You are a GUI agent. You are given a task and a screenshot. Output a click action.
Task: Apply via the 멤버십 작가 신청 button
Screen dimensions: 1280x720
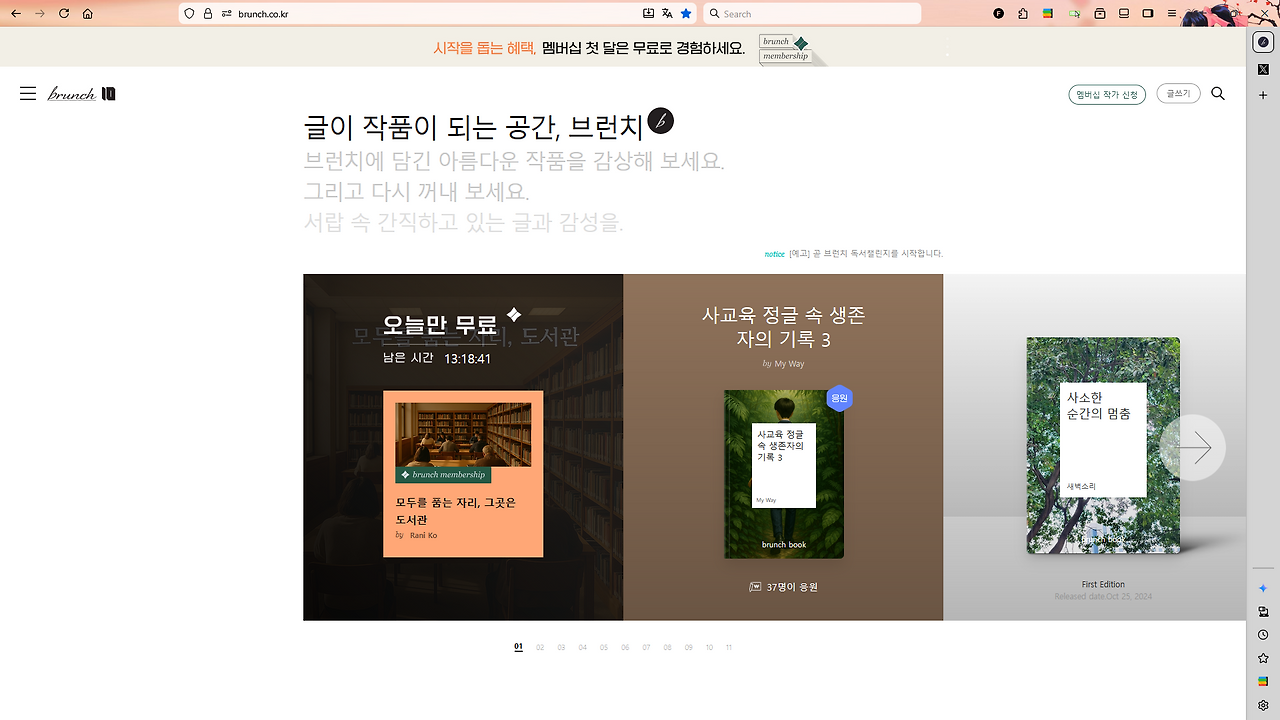(x=1107, y=93)
